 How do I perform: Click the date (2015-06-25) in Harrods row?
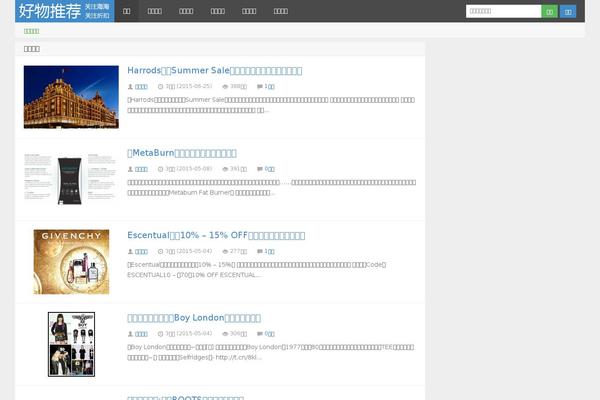point(194,87)
